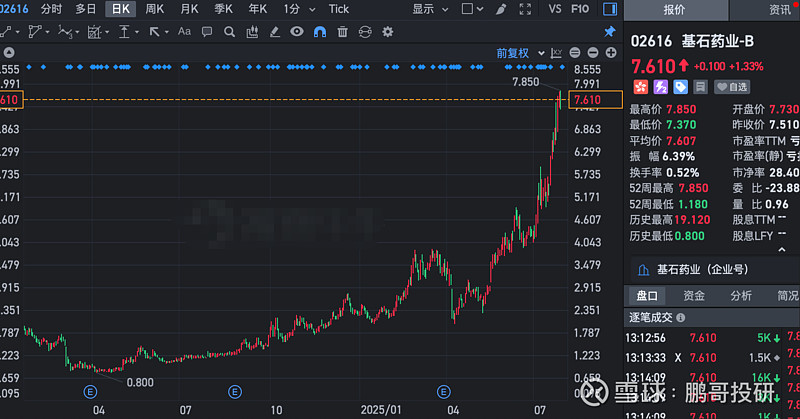Switch to 分时 intraday chart
This screenshot has height=419, width=800.
tap(51, 9)
